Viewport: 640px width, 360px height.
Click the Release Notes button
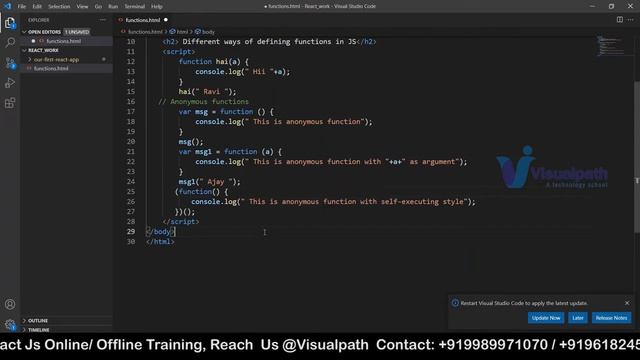pyautogui.click(x=611, y=318)
